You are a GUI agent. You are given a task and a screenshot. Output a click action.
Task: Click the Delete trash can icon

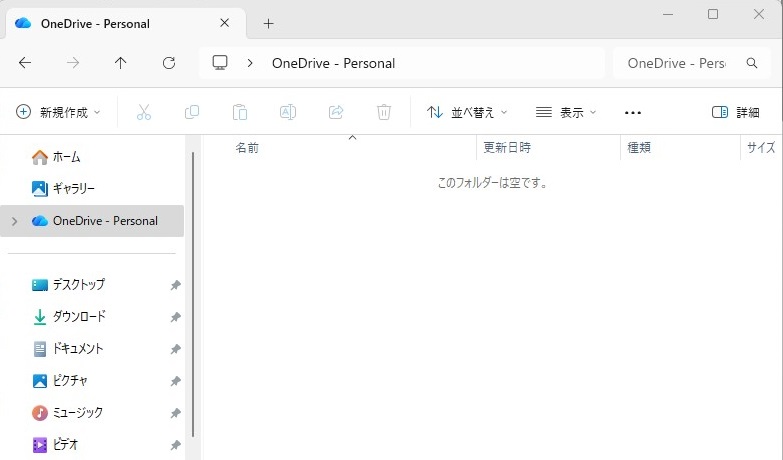(384, 113)
